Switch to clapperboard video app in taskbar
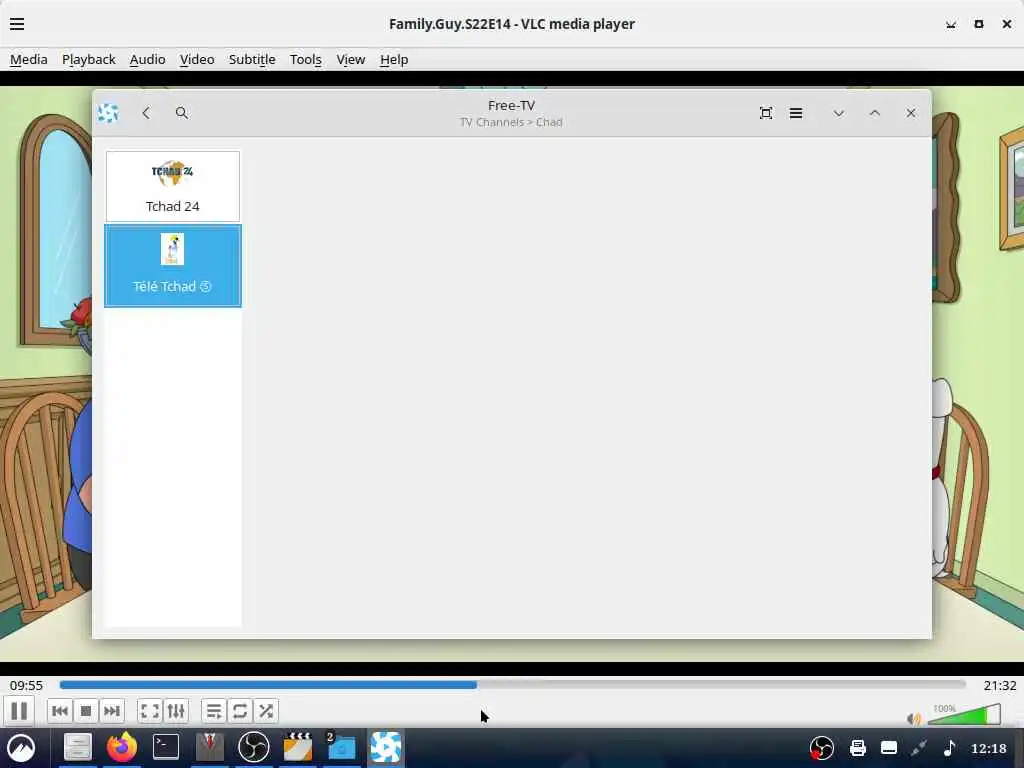1024x768 pixels. pyautogui.click(x=298, y=747)
